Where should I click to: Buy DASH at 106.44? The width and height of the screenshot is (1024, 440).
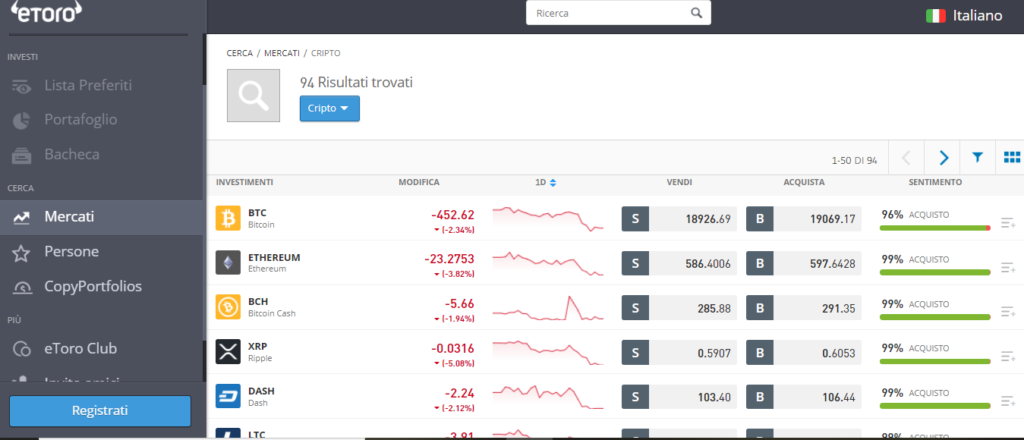coord(804,397)
